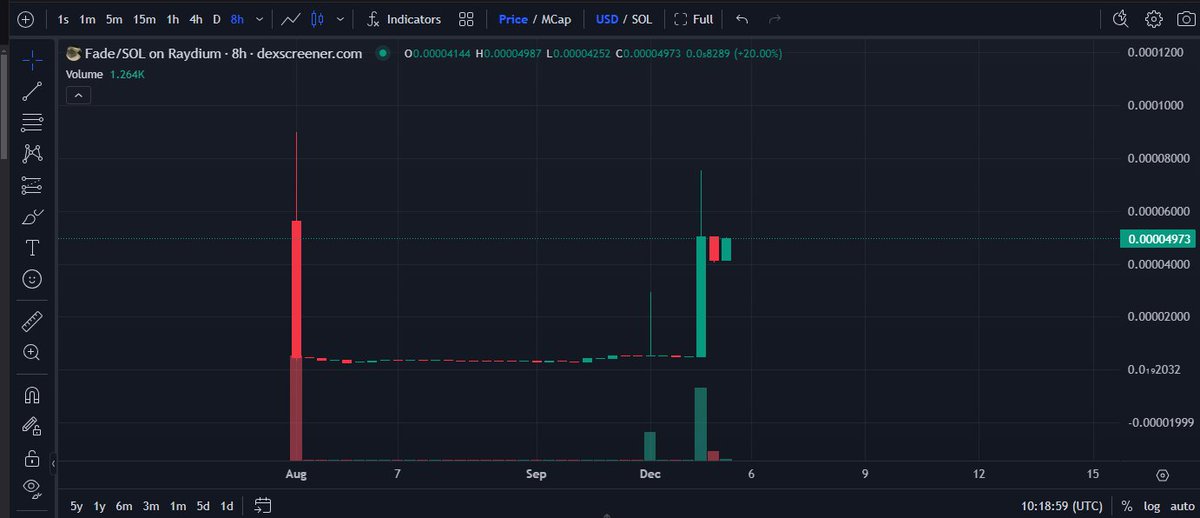Open time axis settings gear
Screen dimensions: 1200x518
point(1163,475)
